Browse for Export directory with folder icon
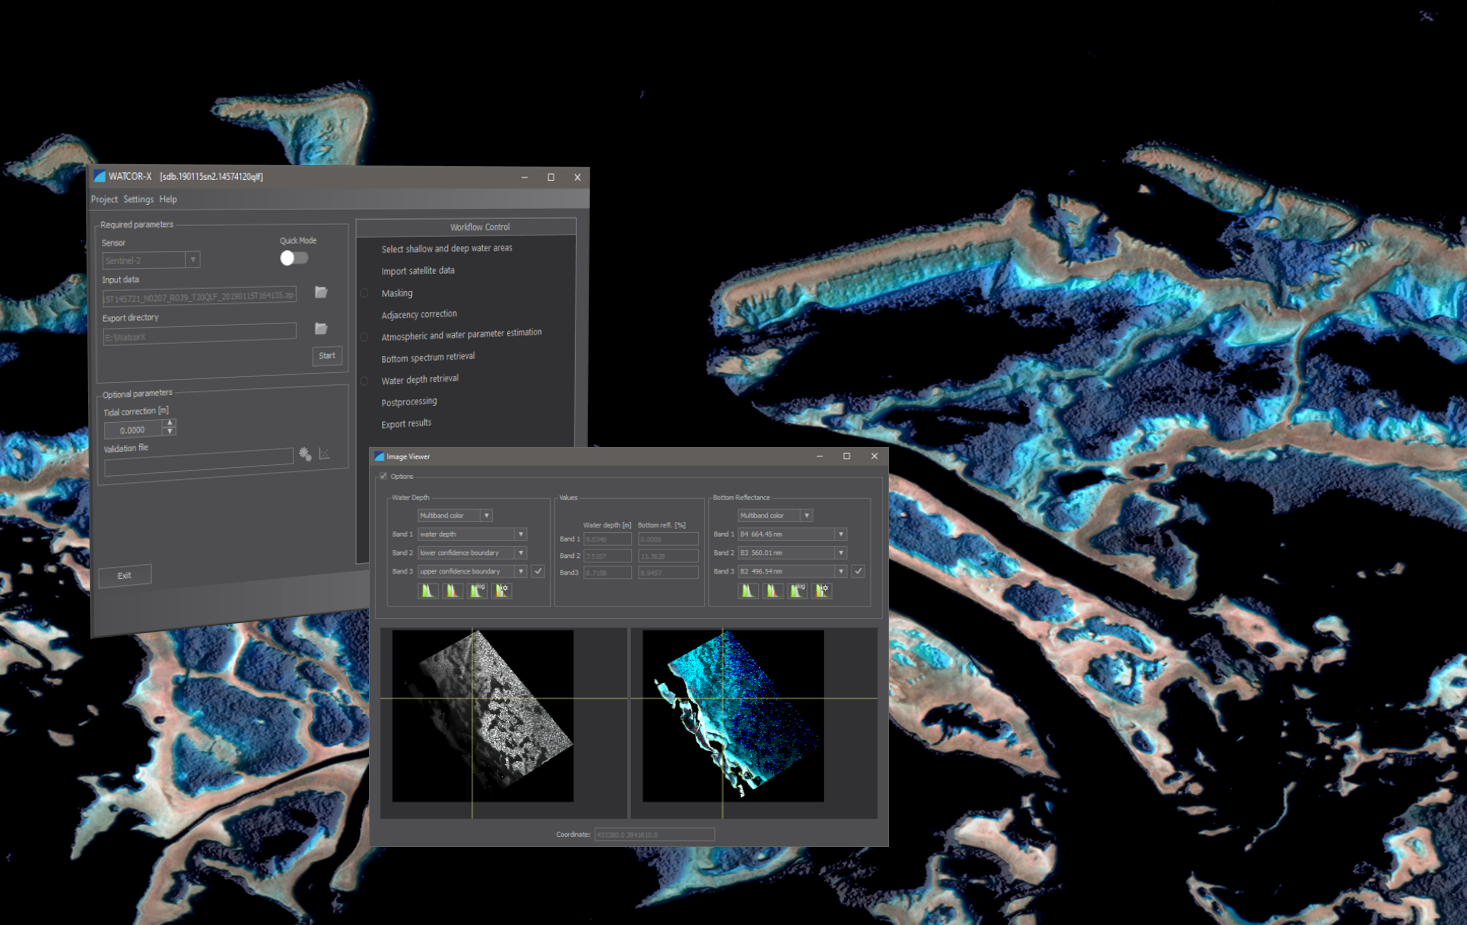 (x=321, y=328)
